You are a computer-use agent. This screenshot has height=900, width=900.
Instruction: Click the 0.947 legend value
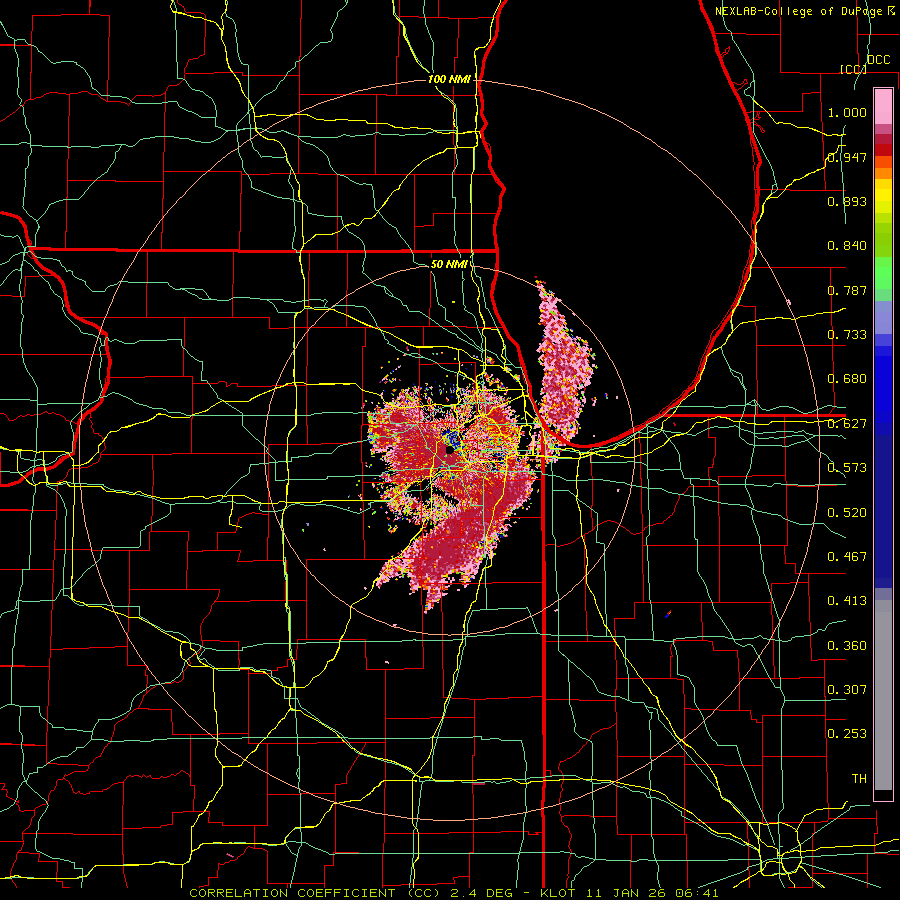(x=847, y=157)
